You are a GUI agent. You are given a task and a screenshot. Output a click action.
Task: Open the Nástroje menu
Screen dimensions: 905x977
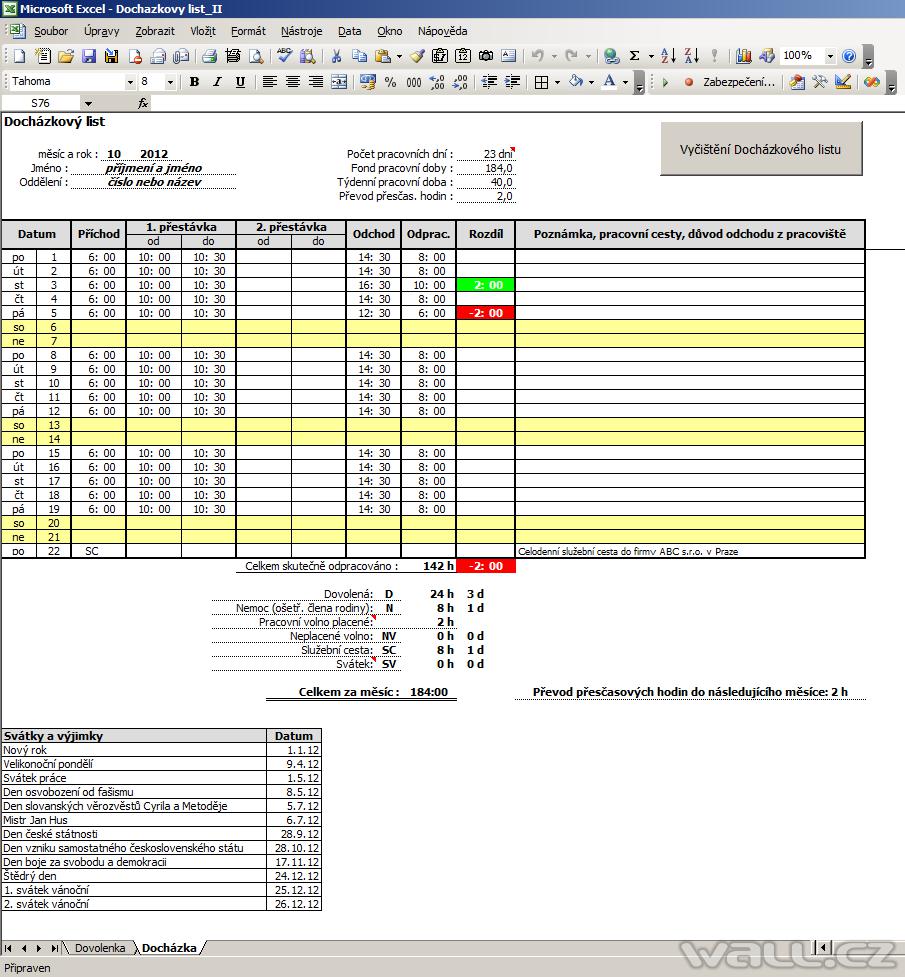(x=302, y=31)
